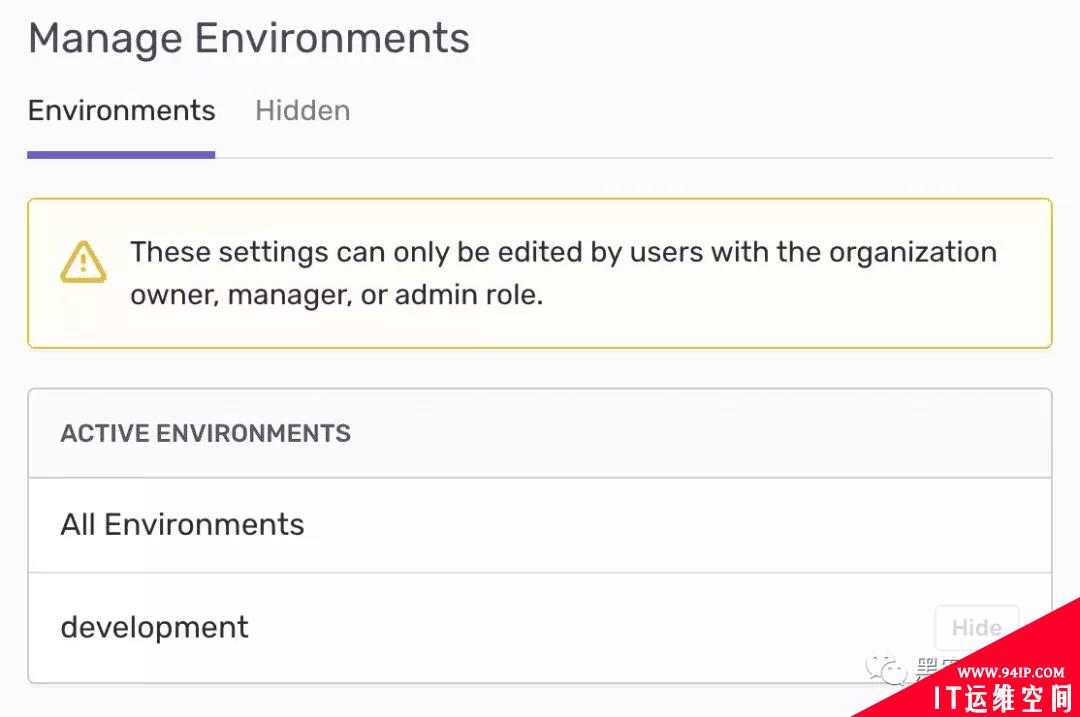Image resolution: width=1080 pixels, height=717 pixels.
Task: Click the 'owner, manager, or admin role' text
Action: [337, 295]
